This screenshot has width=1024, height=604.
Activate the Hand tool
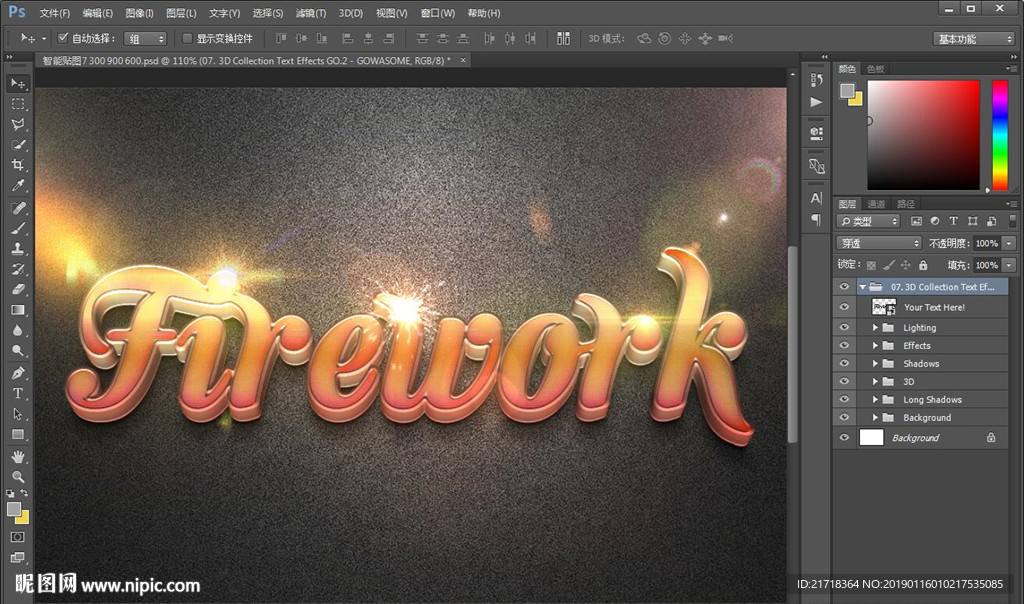coord(18,456)
